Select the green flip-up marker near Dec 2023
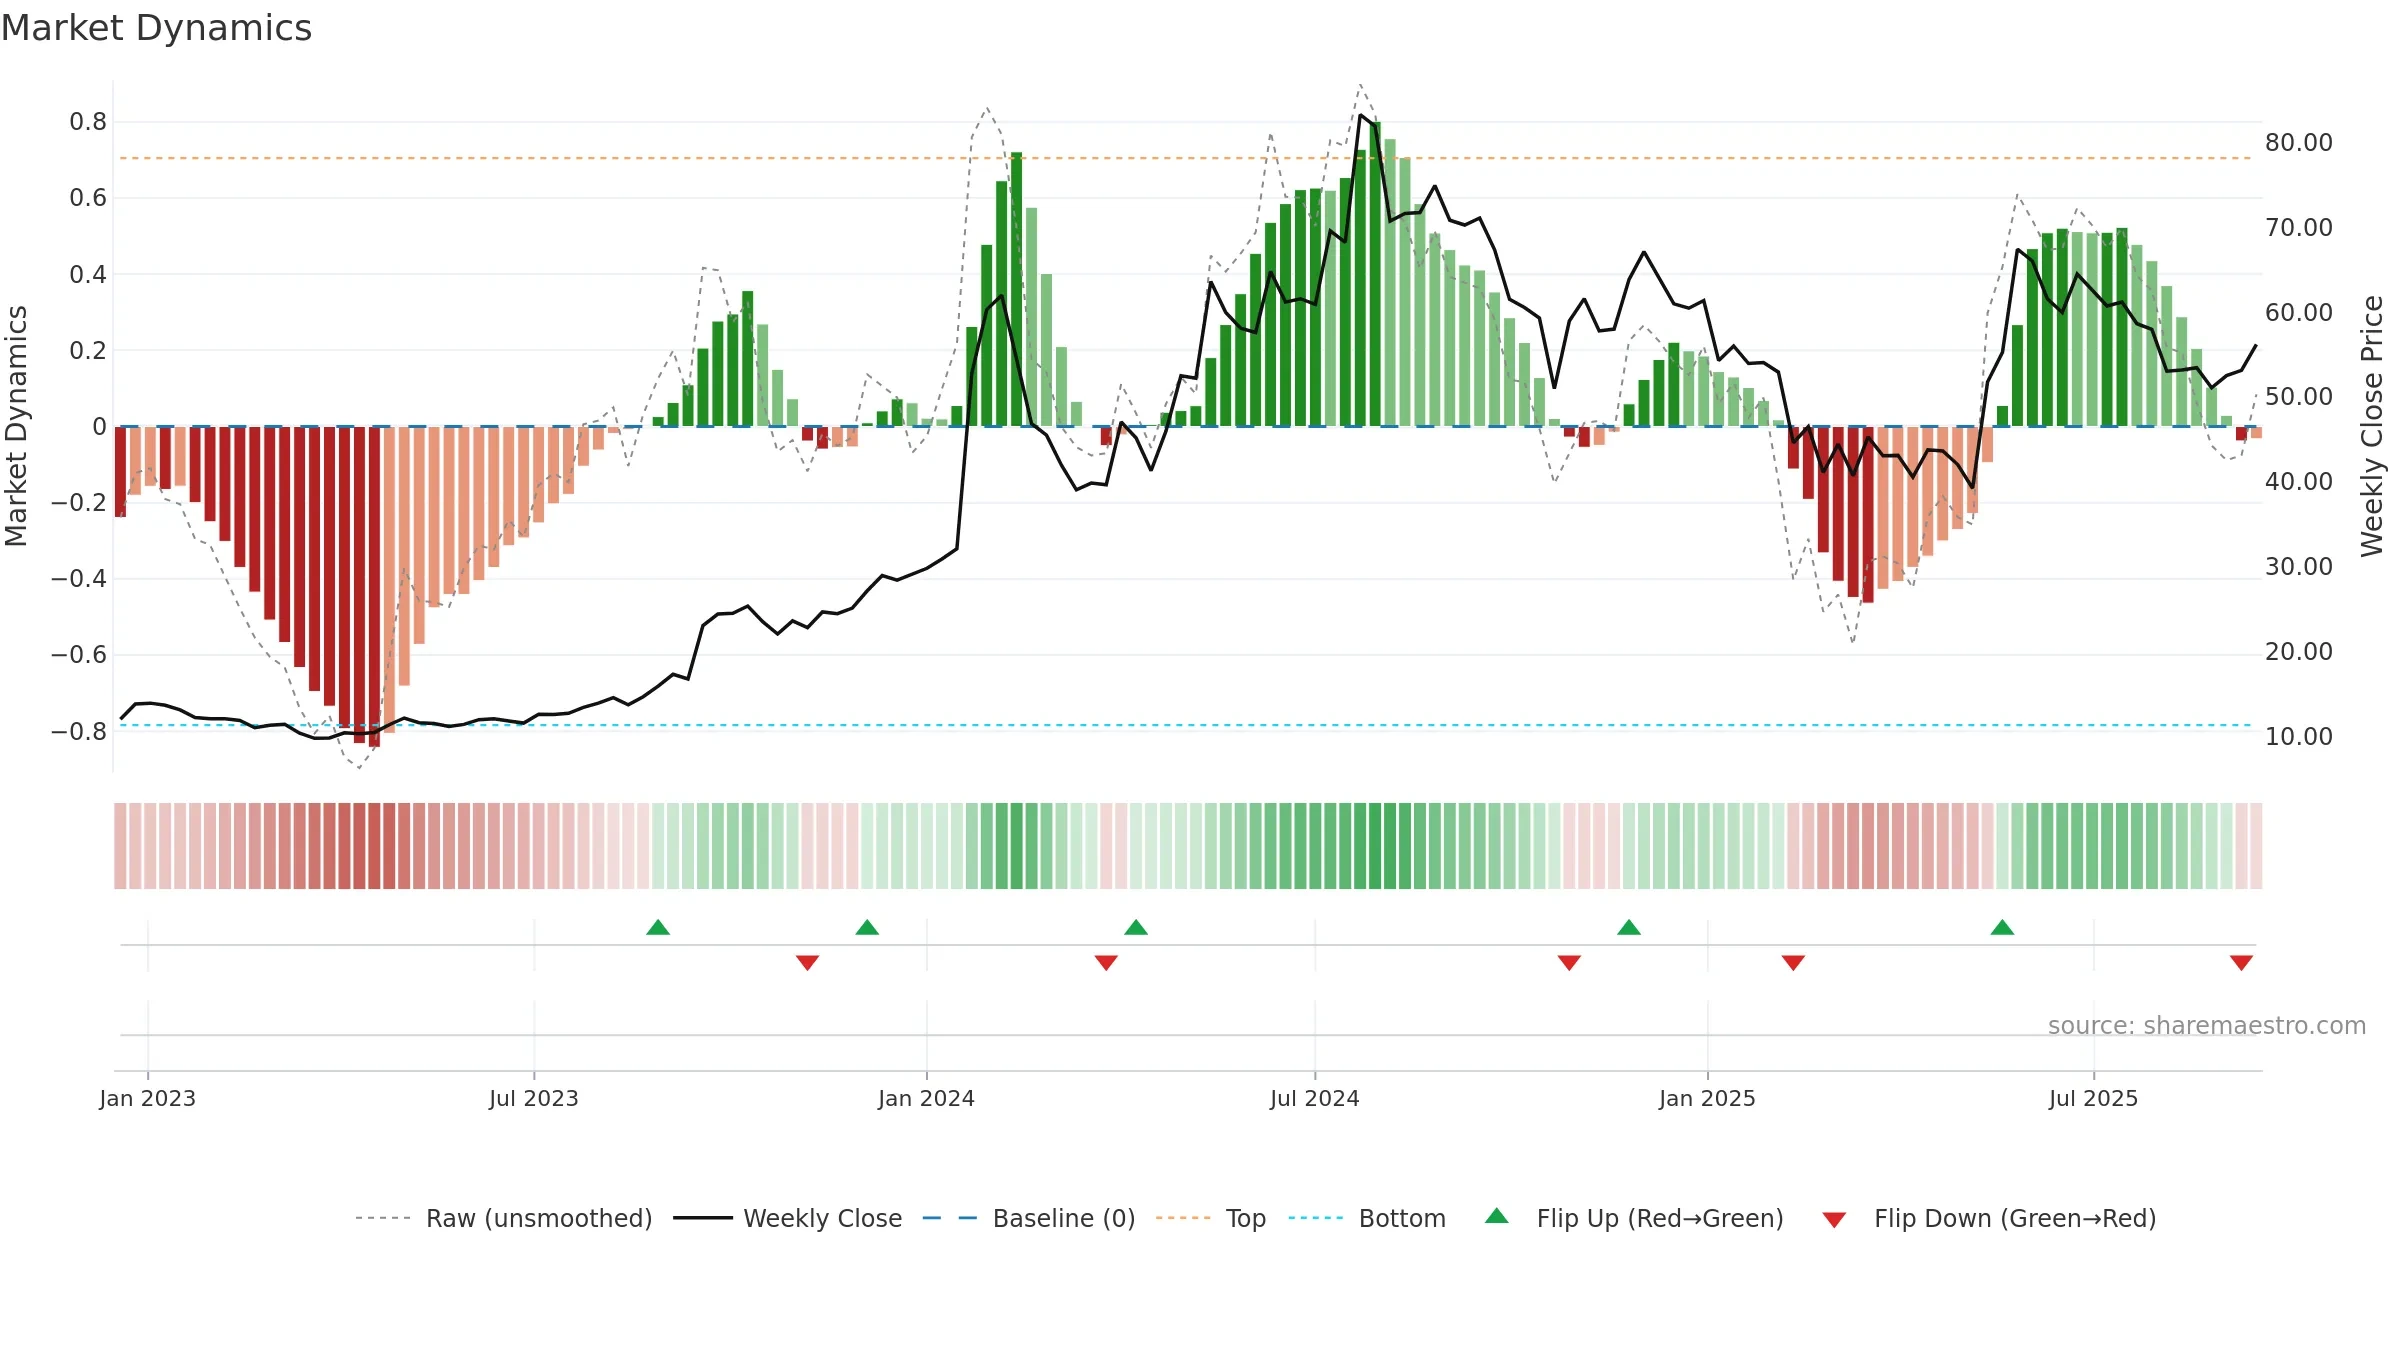Image resolution: width=2400 pixels, height=1350 pixels. (x=867, y=927)
